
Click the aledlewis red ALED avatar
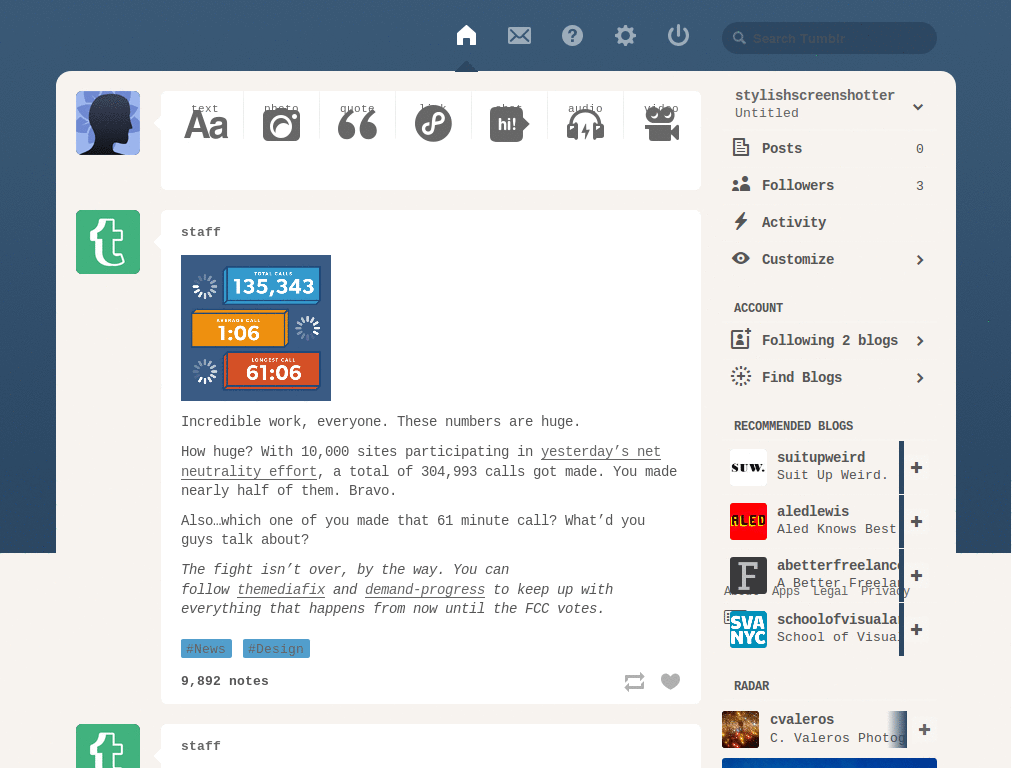(748, 521)
